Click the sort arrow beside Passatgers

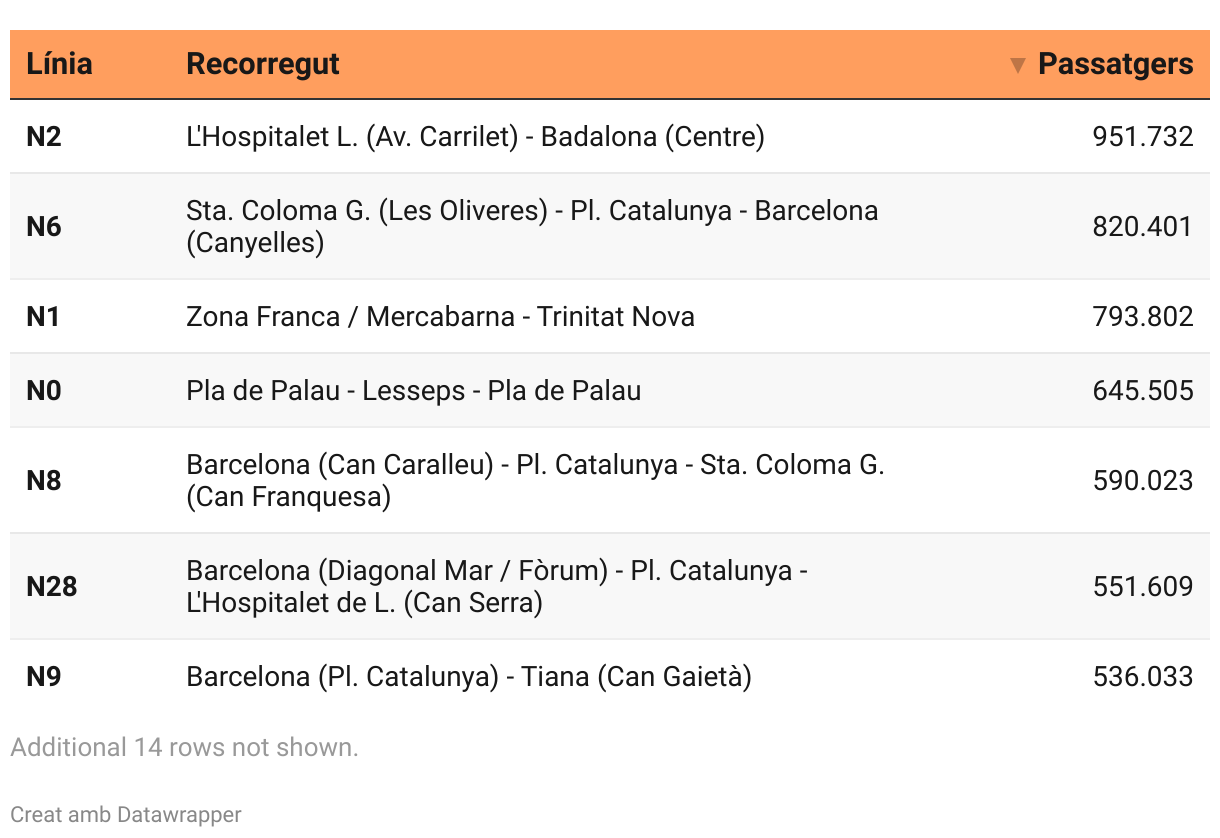coord(1018,65)
